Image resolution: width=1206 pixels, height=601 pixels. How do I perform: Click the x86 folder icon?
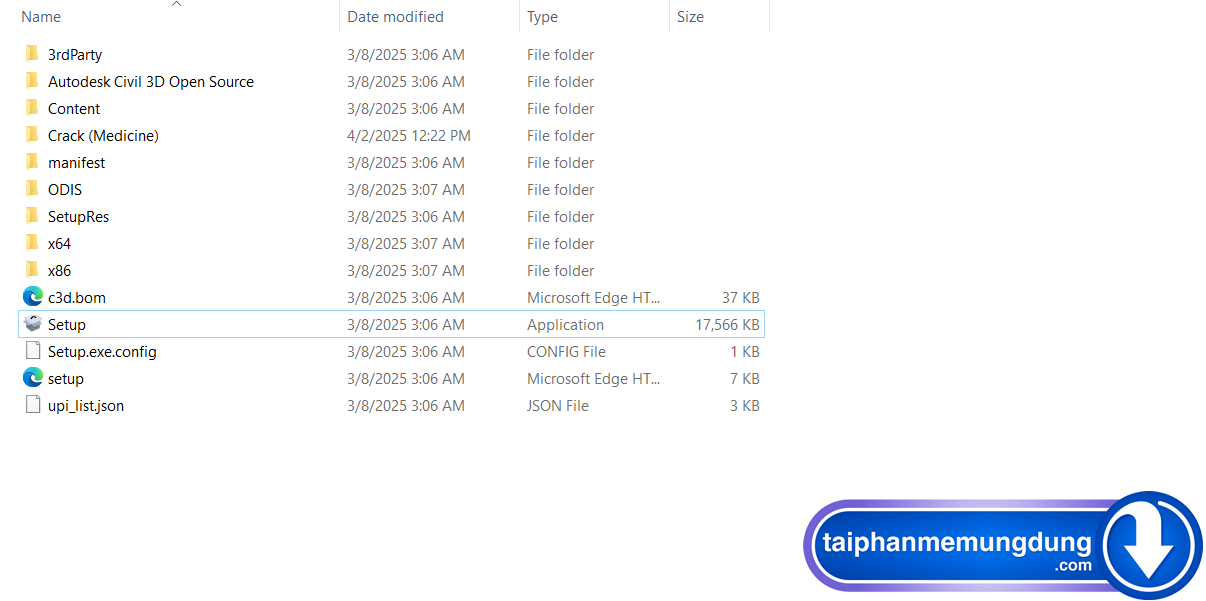[x=32, y=270]
